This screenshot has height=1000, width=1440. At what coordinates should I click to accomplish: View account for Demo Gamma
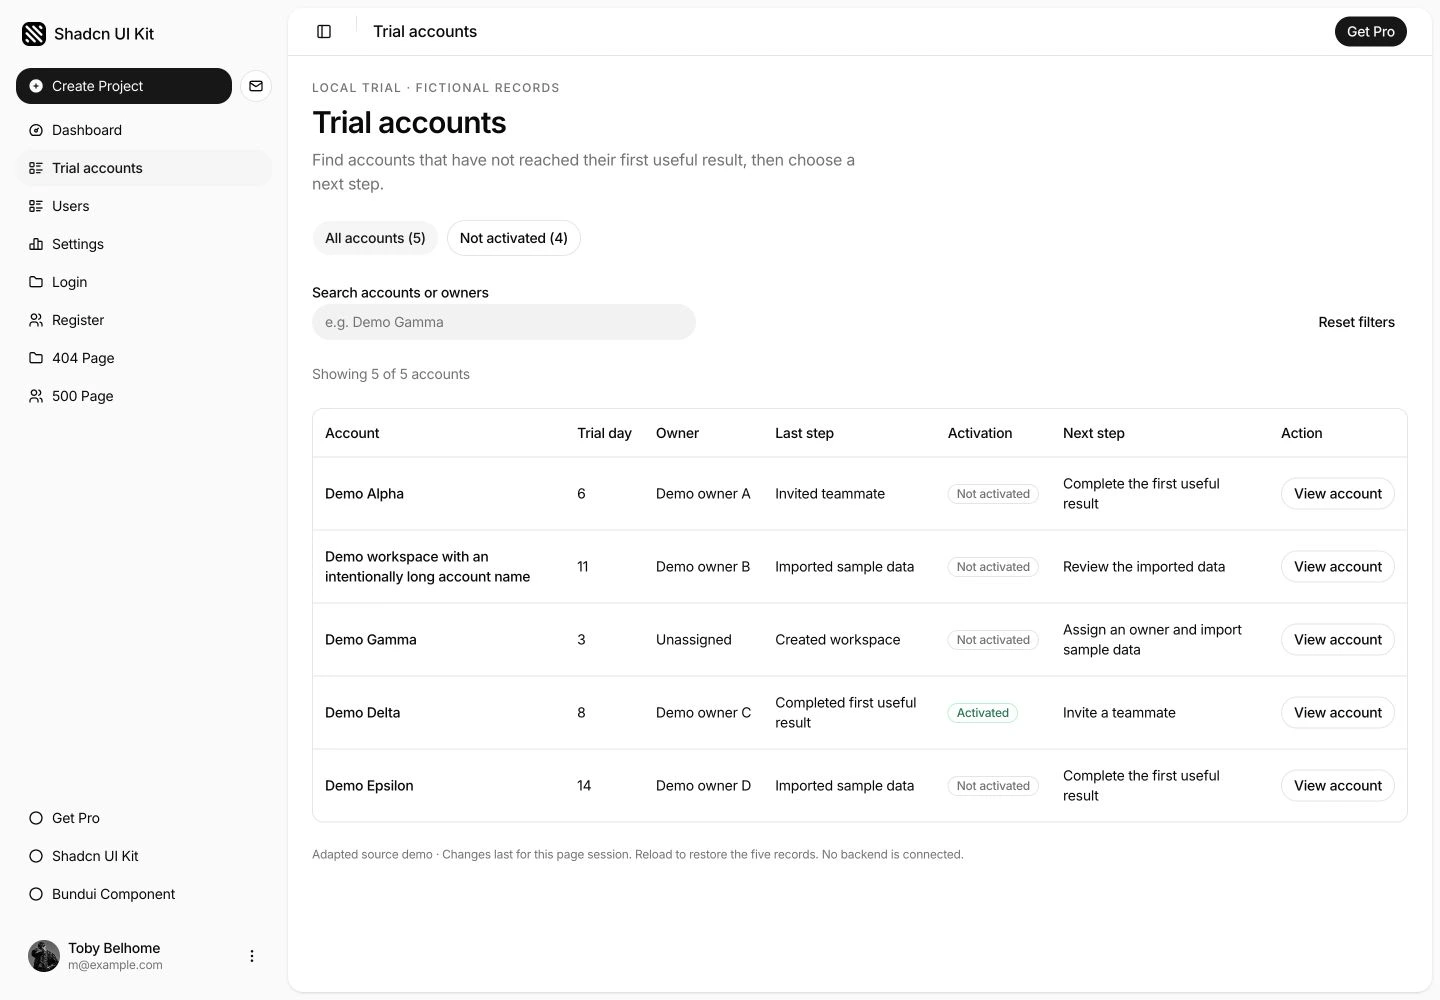(x=1338, y=640)
